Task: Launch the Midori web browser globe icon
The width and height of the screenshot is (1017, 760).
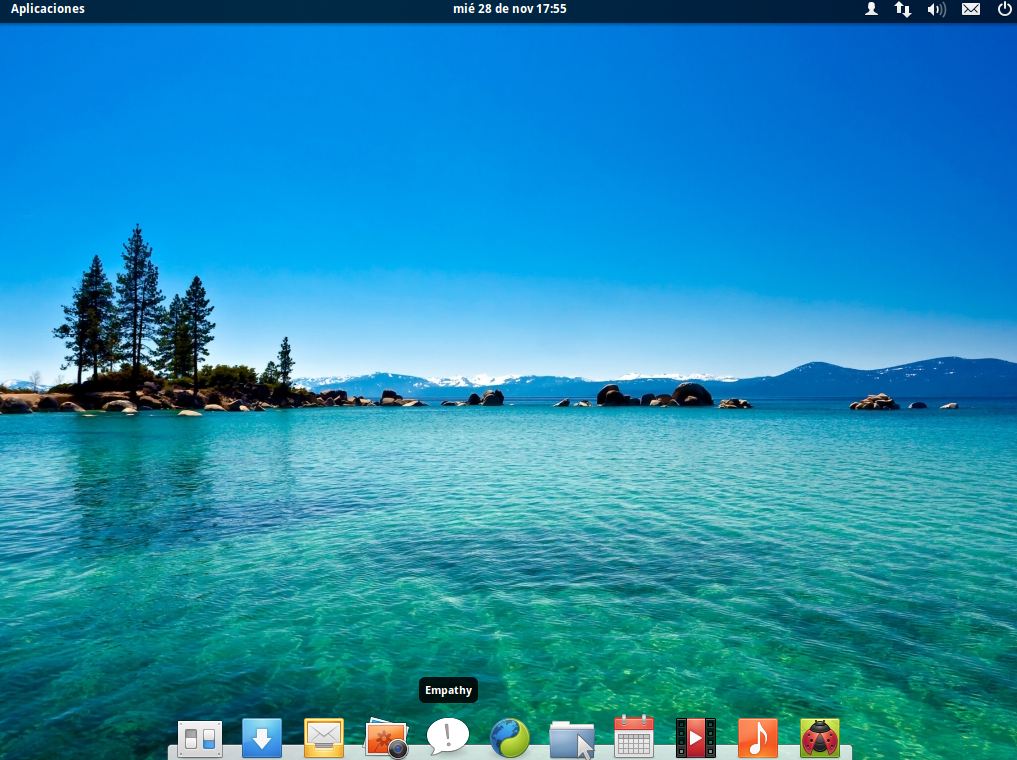Action: [x=510, y=738]
